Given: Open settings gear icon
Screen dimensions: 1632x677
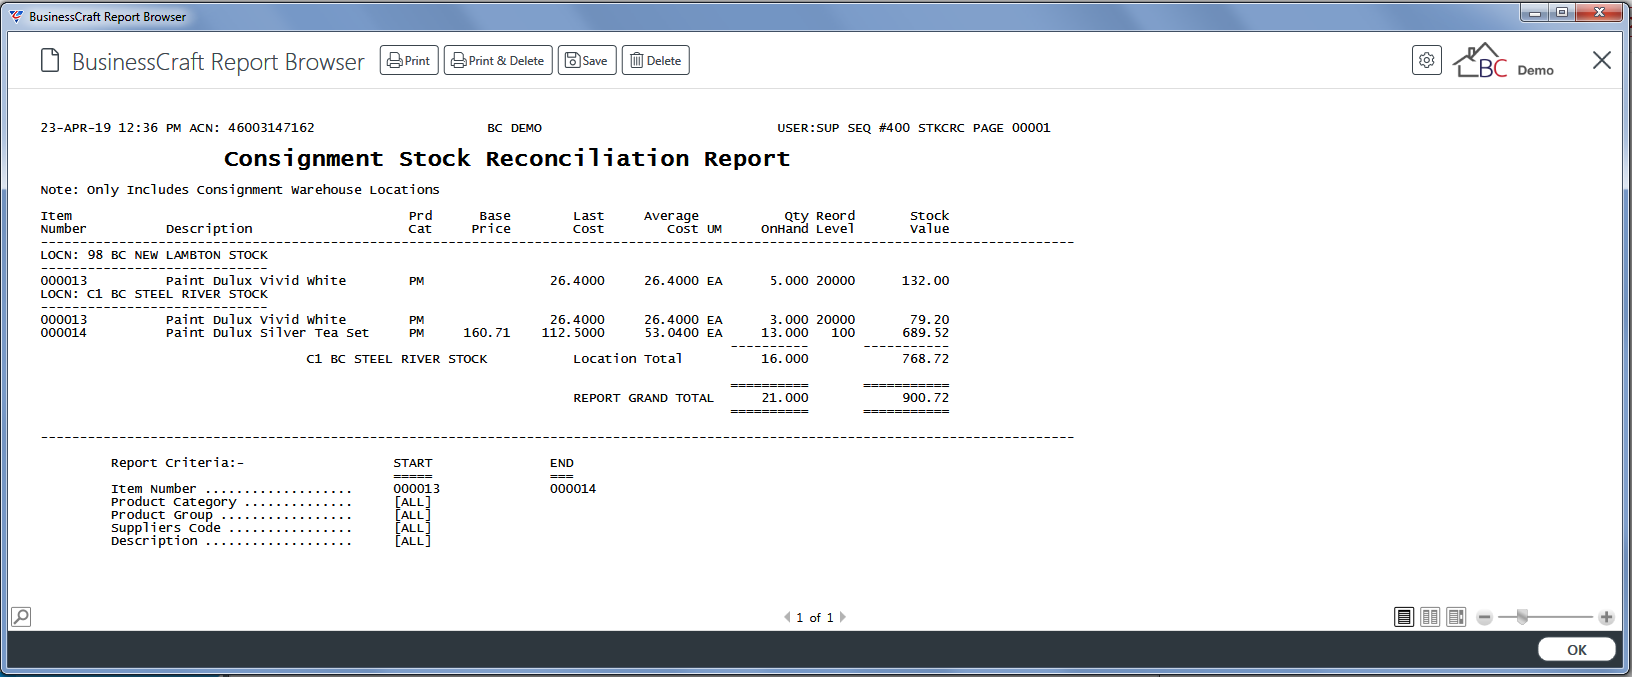Looking at the screenshot, I should [x=1427, y=60].
